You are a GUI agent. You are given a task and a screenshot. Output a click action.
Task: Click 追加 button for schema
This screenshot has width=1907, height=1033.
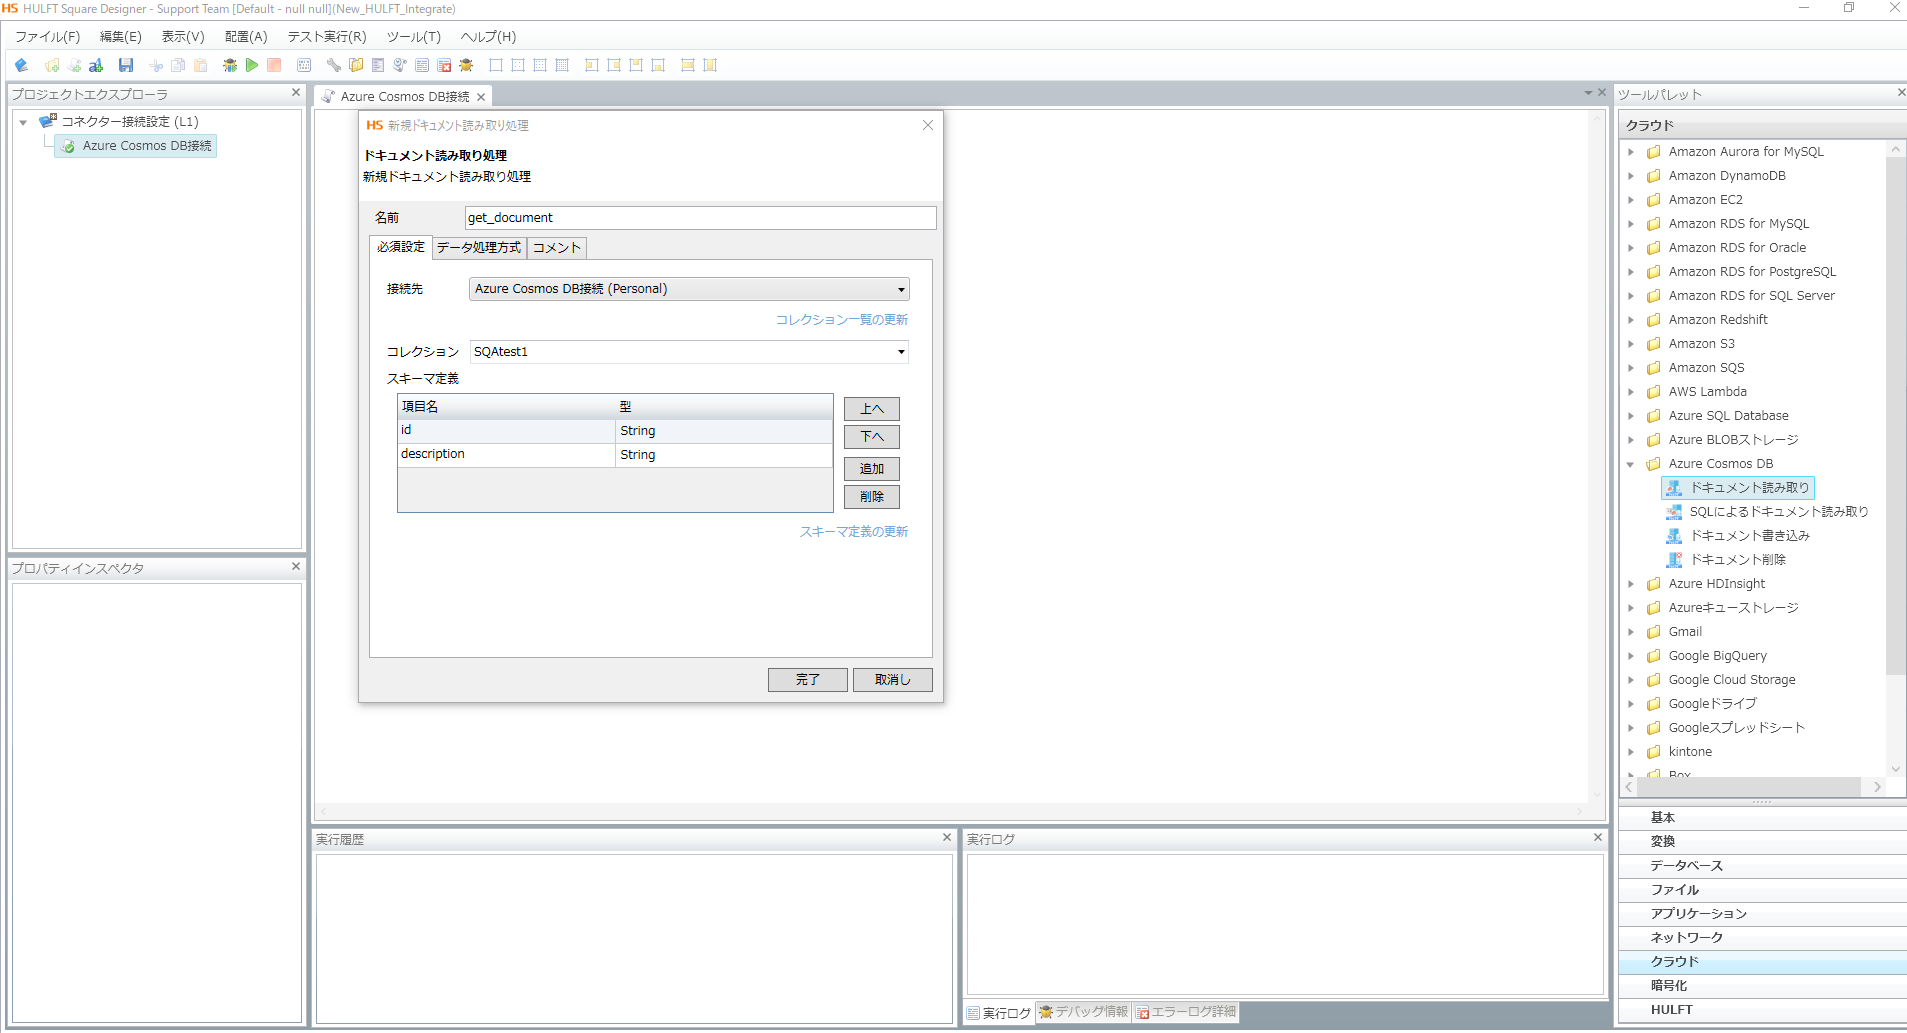click(x=872, y=469)
